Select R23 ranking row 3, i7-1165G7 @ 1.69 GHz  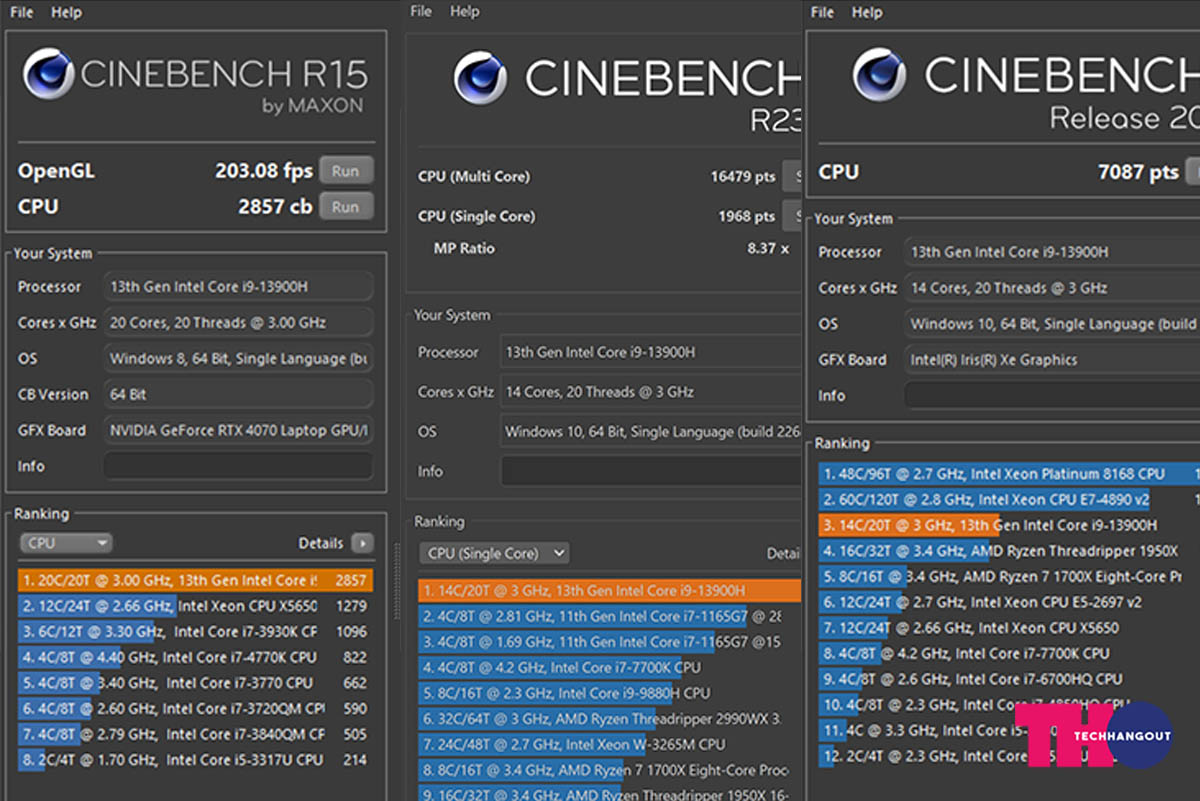(x=610, y=642)
